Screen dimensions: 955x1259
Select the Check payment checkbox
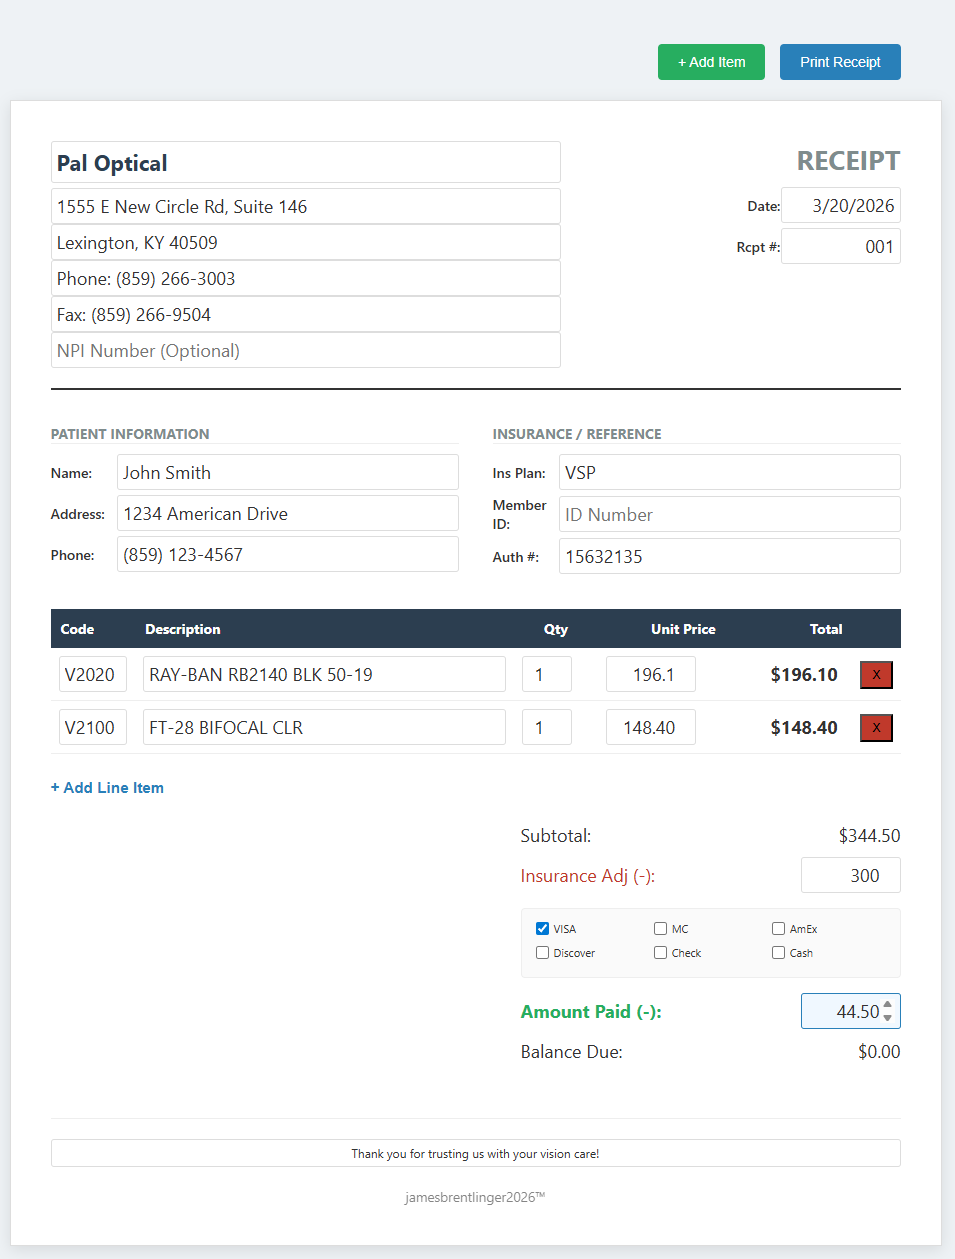[x=660, y=953]
